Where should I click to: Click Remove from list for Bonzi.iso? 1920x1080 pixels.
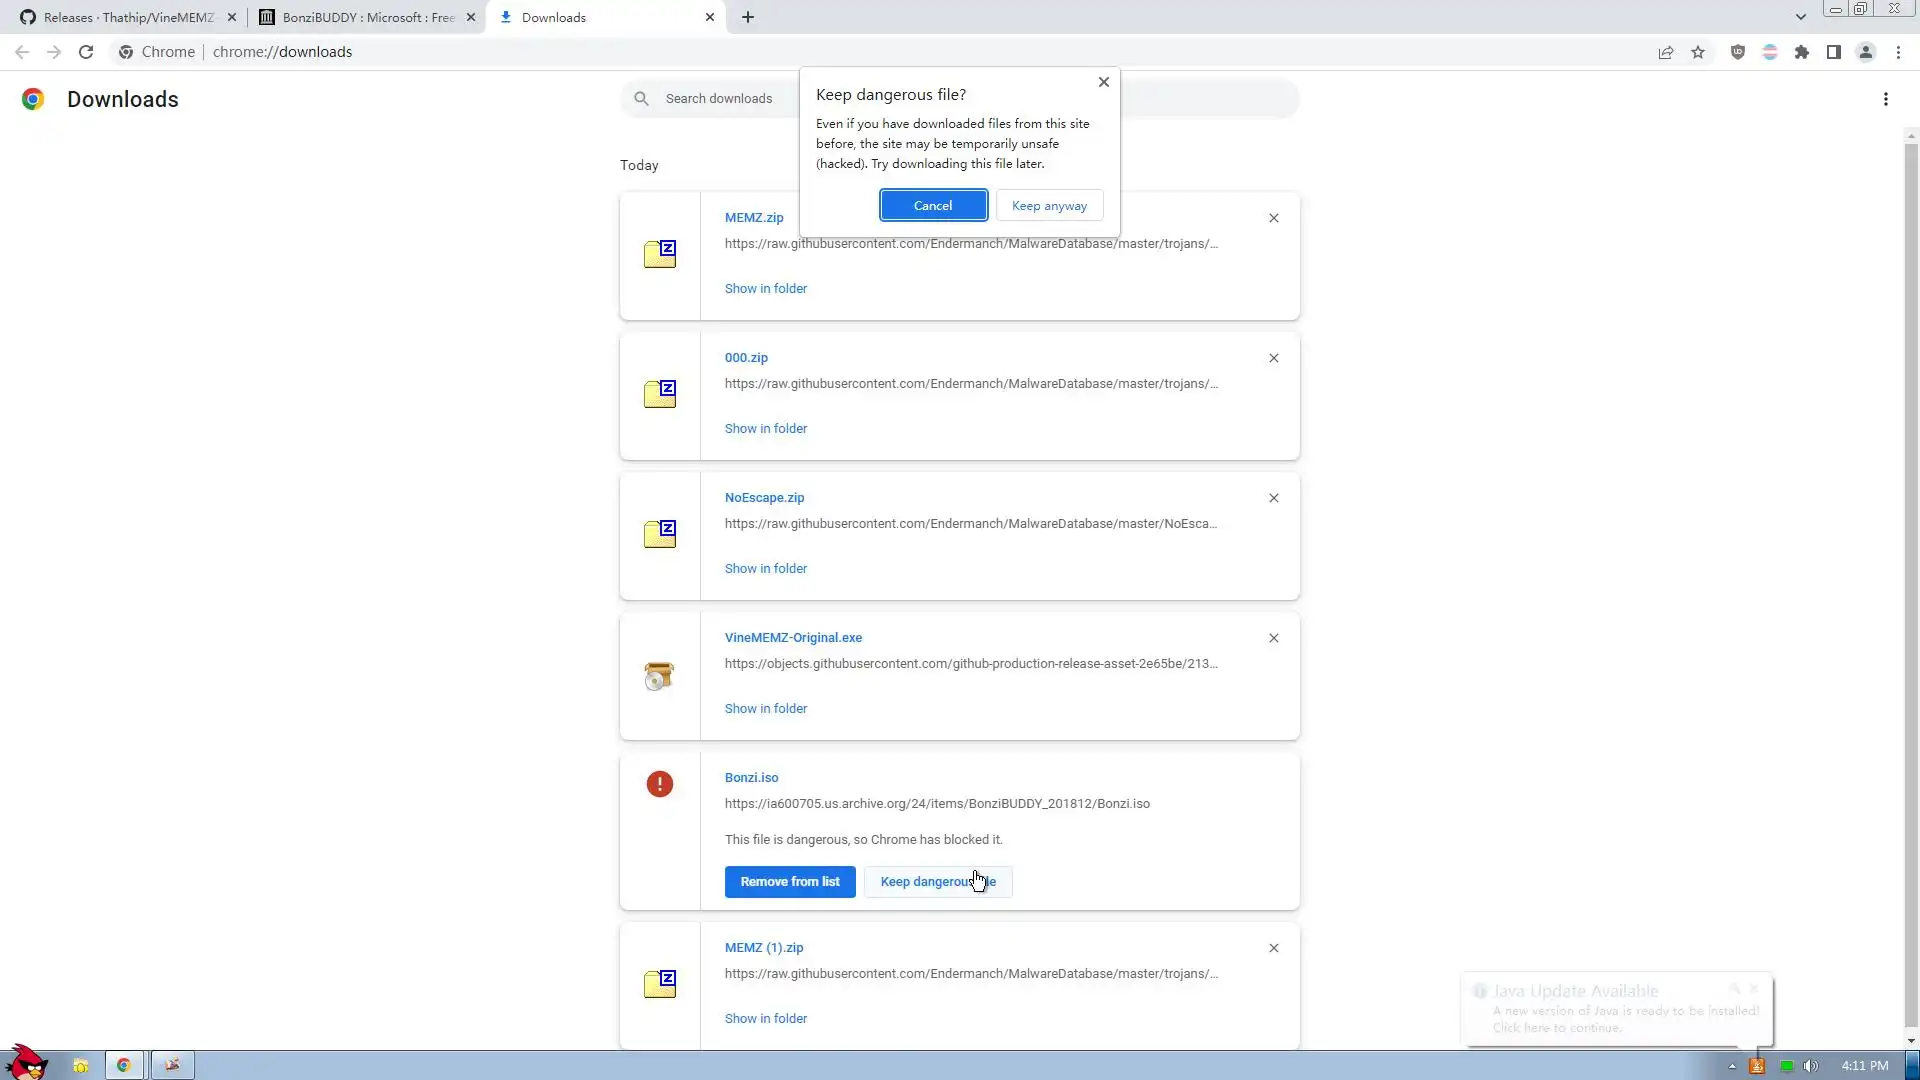click(790, 882)
